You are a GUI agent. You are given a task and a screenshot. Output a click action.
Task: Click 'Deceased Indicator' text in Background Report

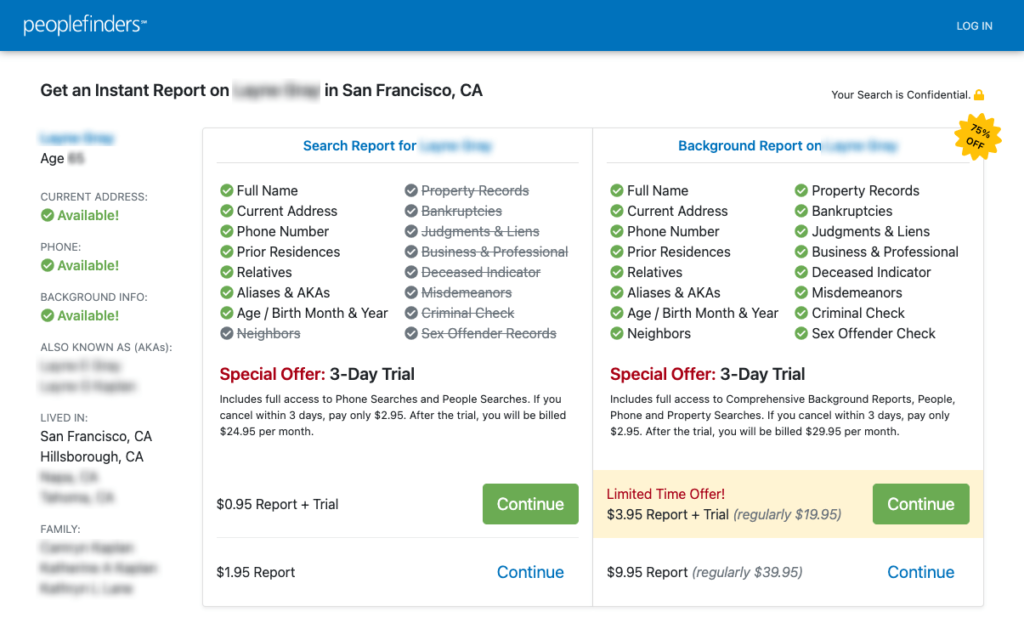pyautogui.click(x=871, y=272)
